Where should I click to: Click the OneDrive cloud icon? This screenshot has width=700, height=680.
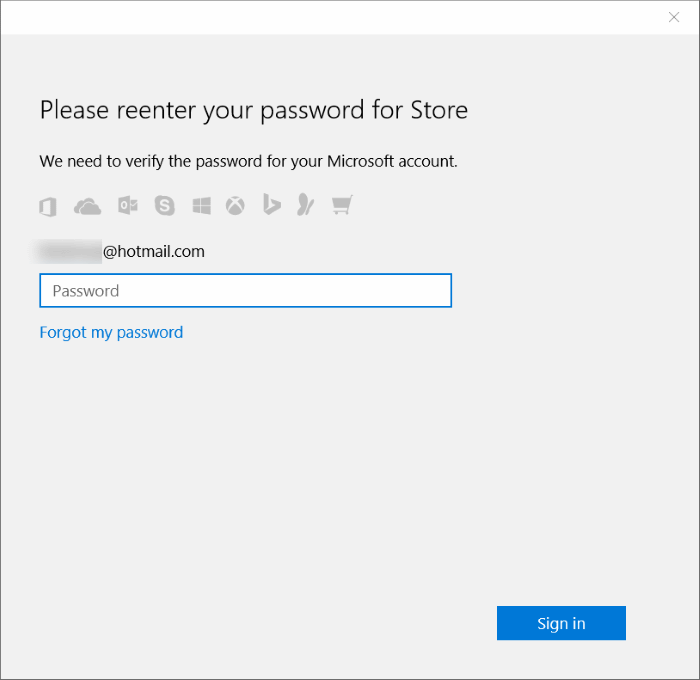(x=88, y=207)
